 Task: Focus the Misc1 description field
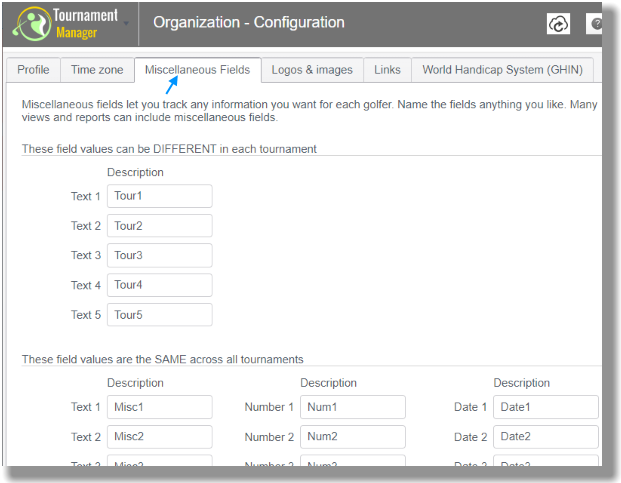160,407
